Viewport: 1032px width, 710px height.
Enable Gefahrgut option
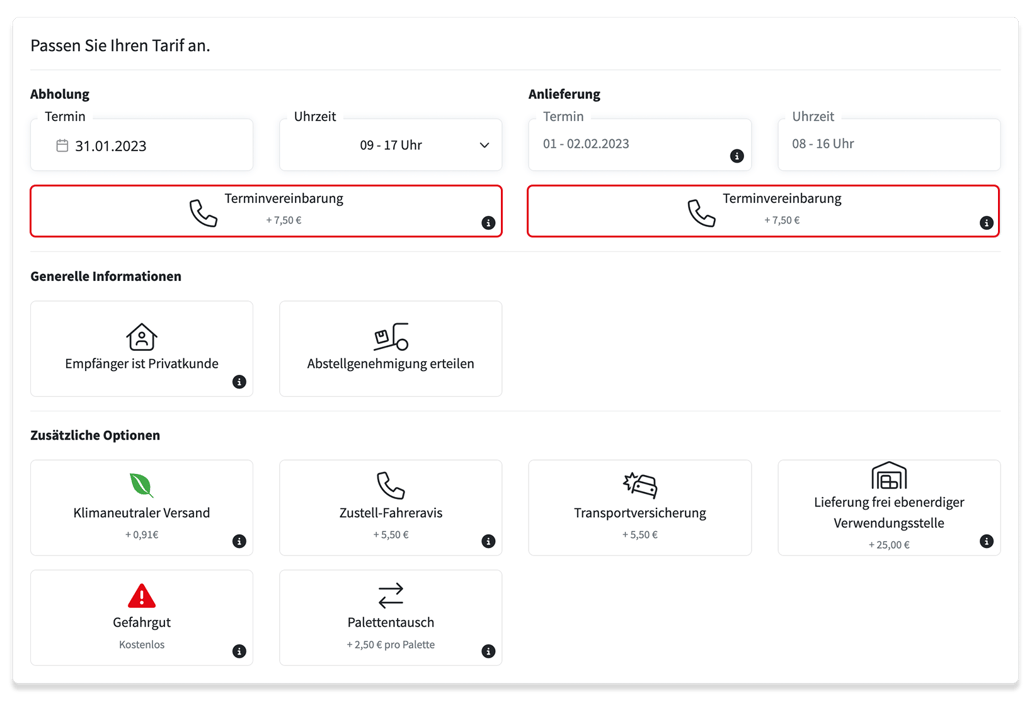click(x=142, y=617)
